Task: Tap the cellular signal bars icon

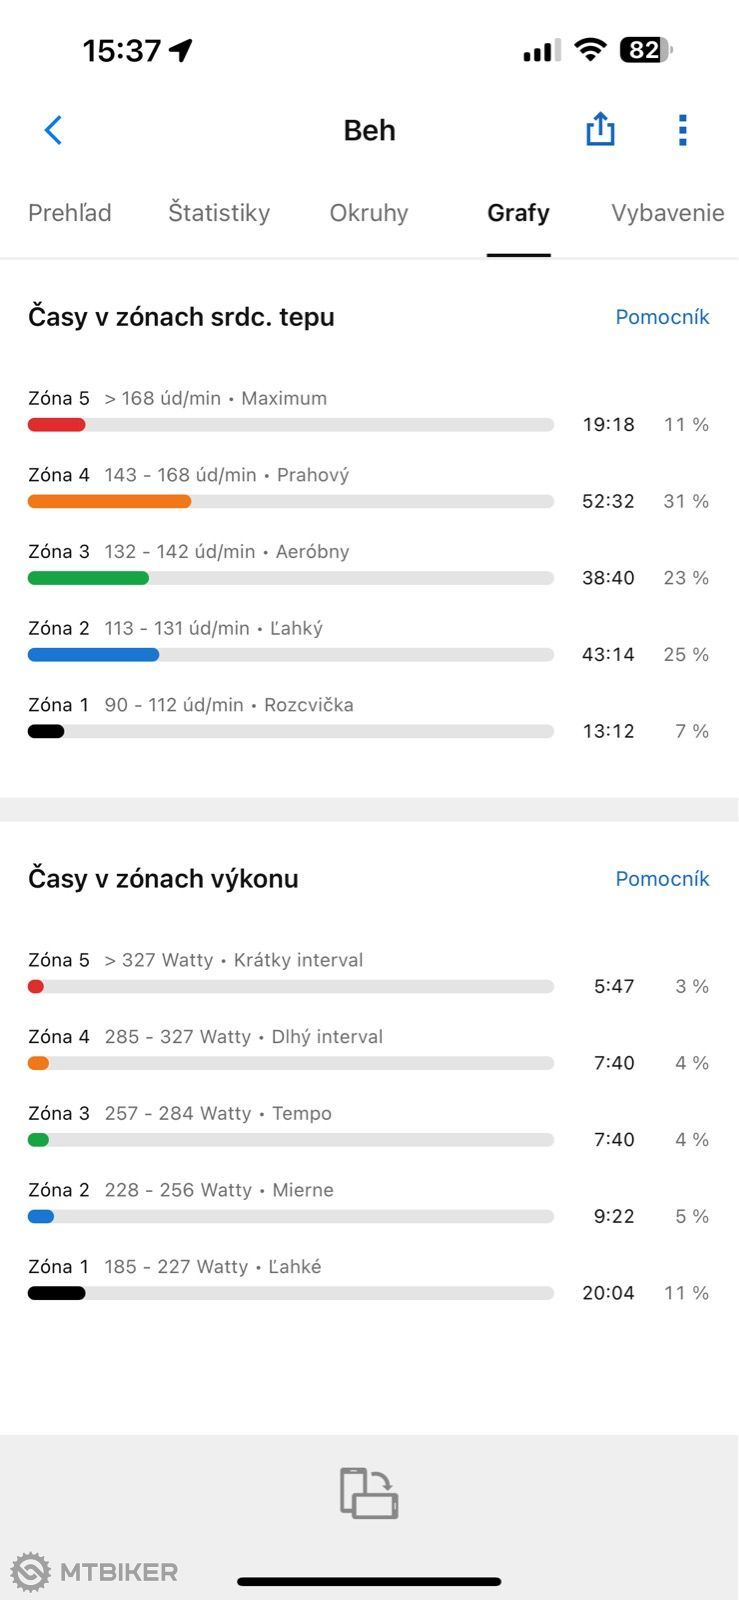Action: click(542, 51)
